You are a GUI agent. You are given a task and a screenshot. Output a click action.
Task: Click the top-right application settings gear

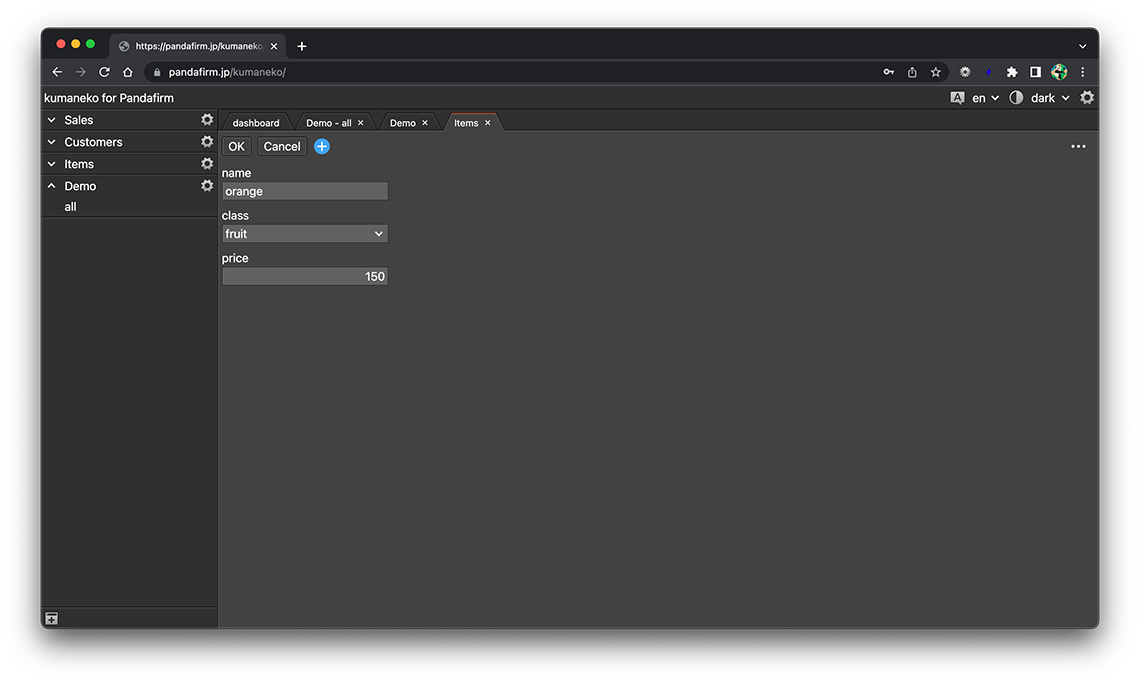[1087, 98]
